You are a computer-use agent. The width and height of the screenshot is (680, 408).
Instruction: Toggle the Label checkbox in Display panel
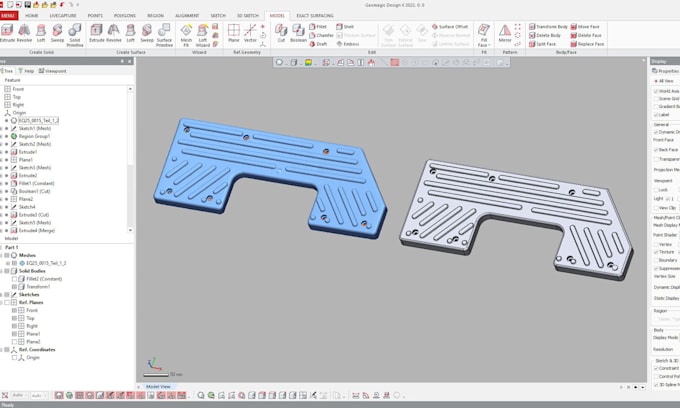point(656,114)
